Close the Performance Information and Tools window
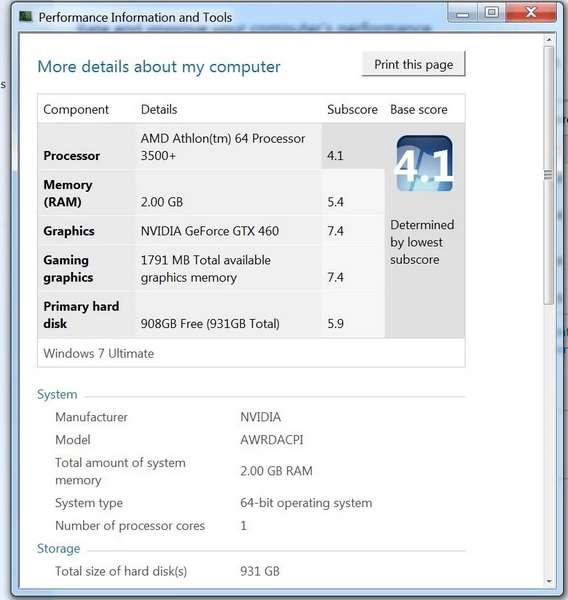The height and width of the screenshot is (600, 568). tap(531, 13)
